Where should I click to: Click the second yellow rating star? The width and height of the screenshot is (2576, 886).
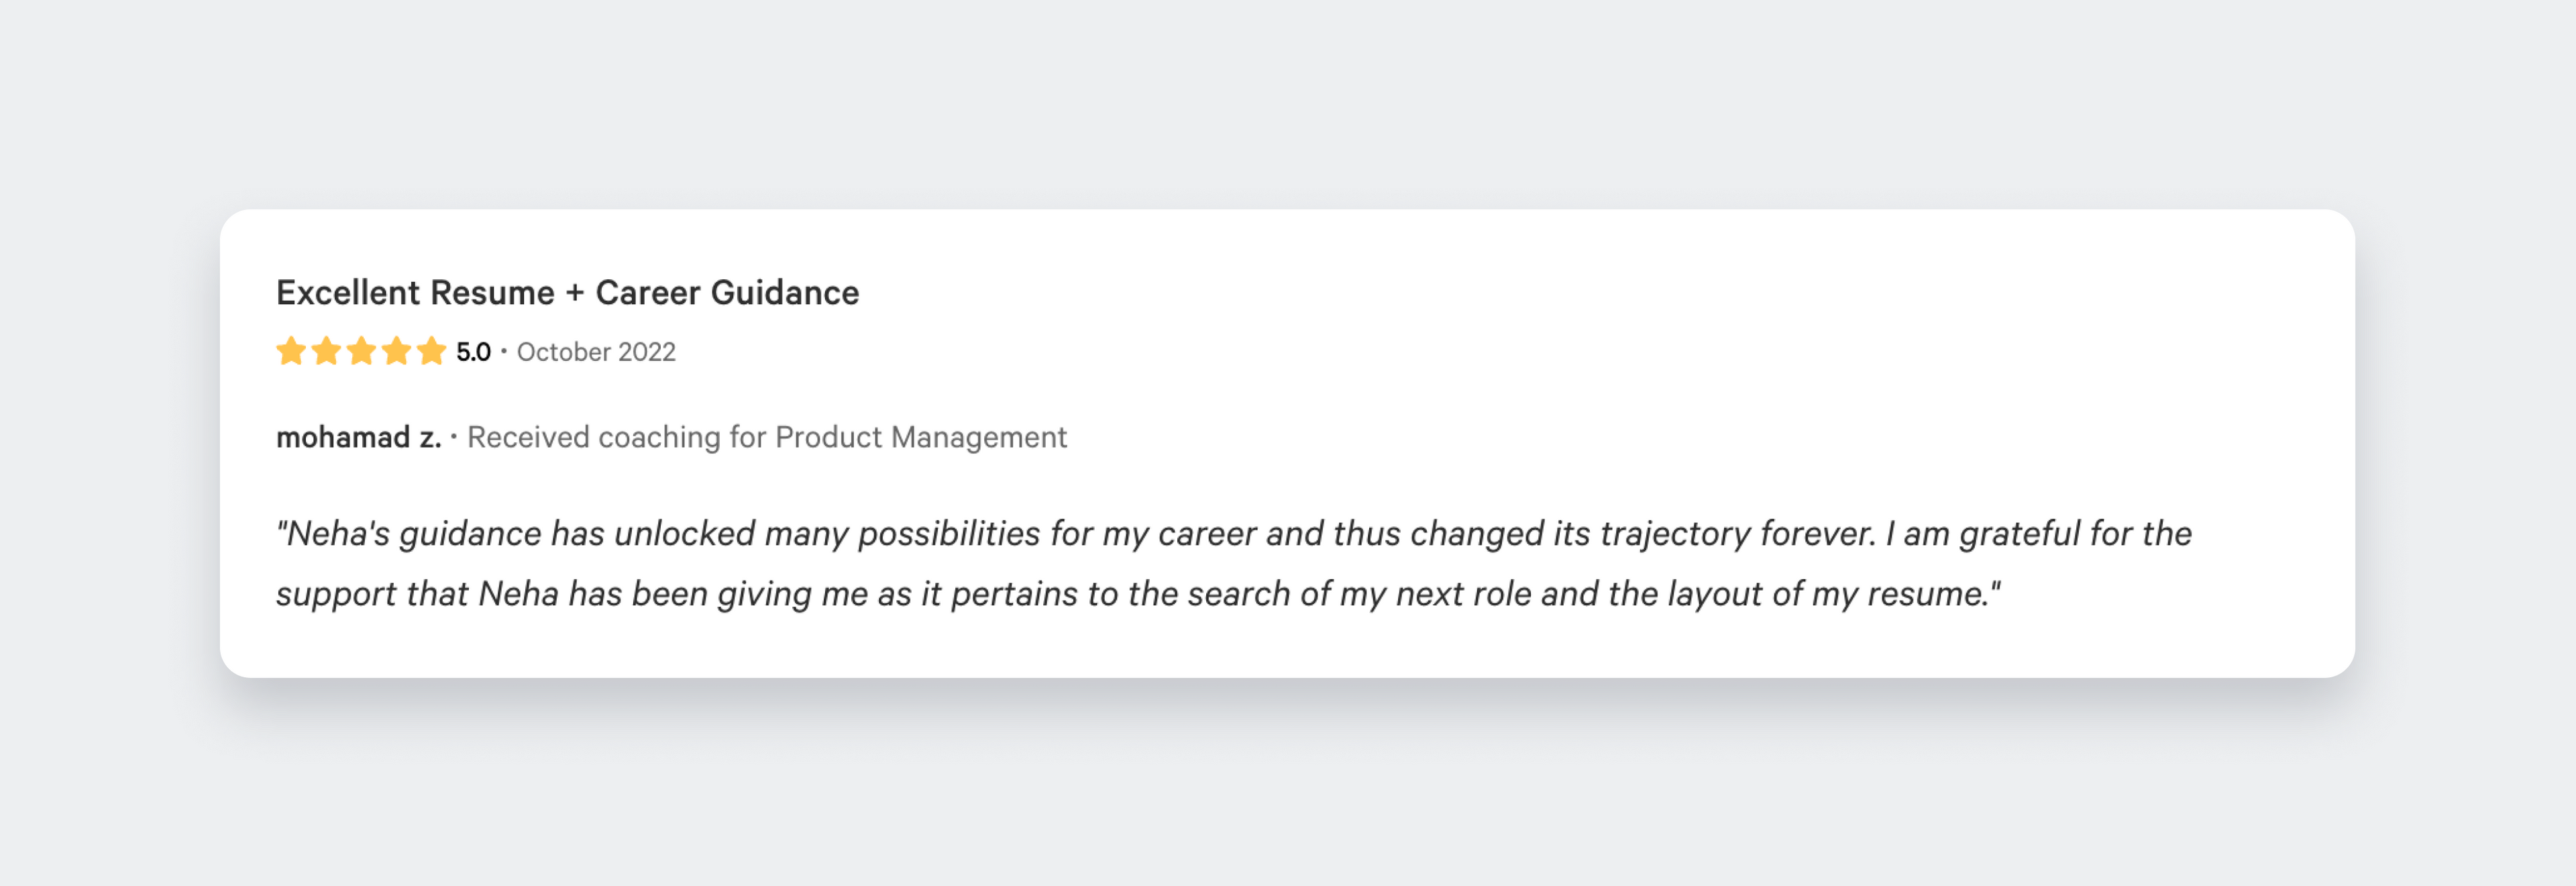[326, 352]
